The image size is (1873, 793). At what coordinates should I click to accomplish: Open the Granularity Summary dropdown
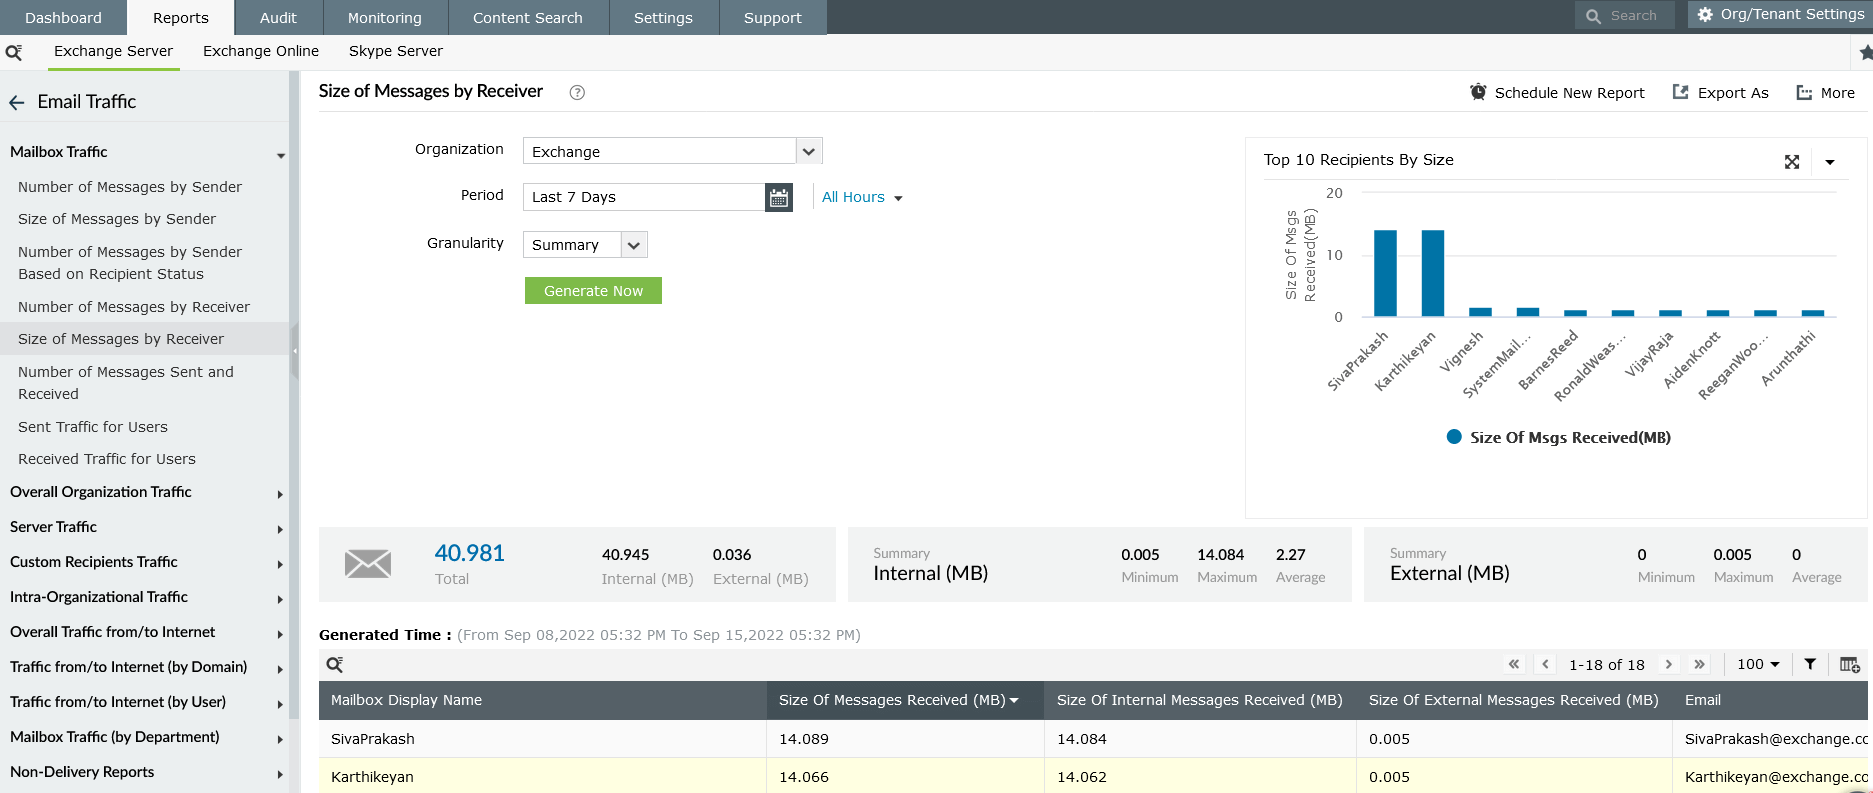[x=634, y=245]
